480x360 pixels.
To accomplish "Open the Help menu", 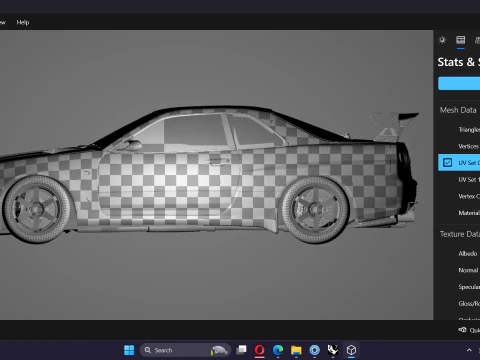I will pyautogui.click(x=23, y=22).
